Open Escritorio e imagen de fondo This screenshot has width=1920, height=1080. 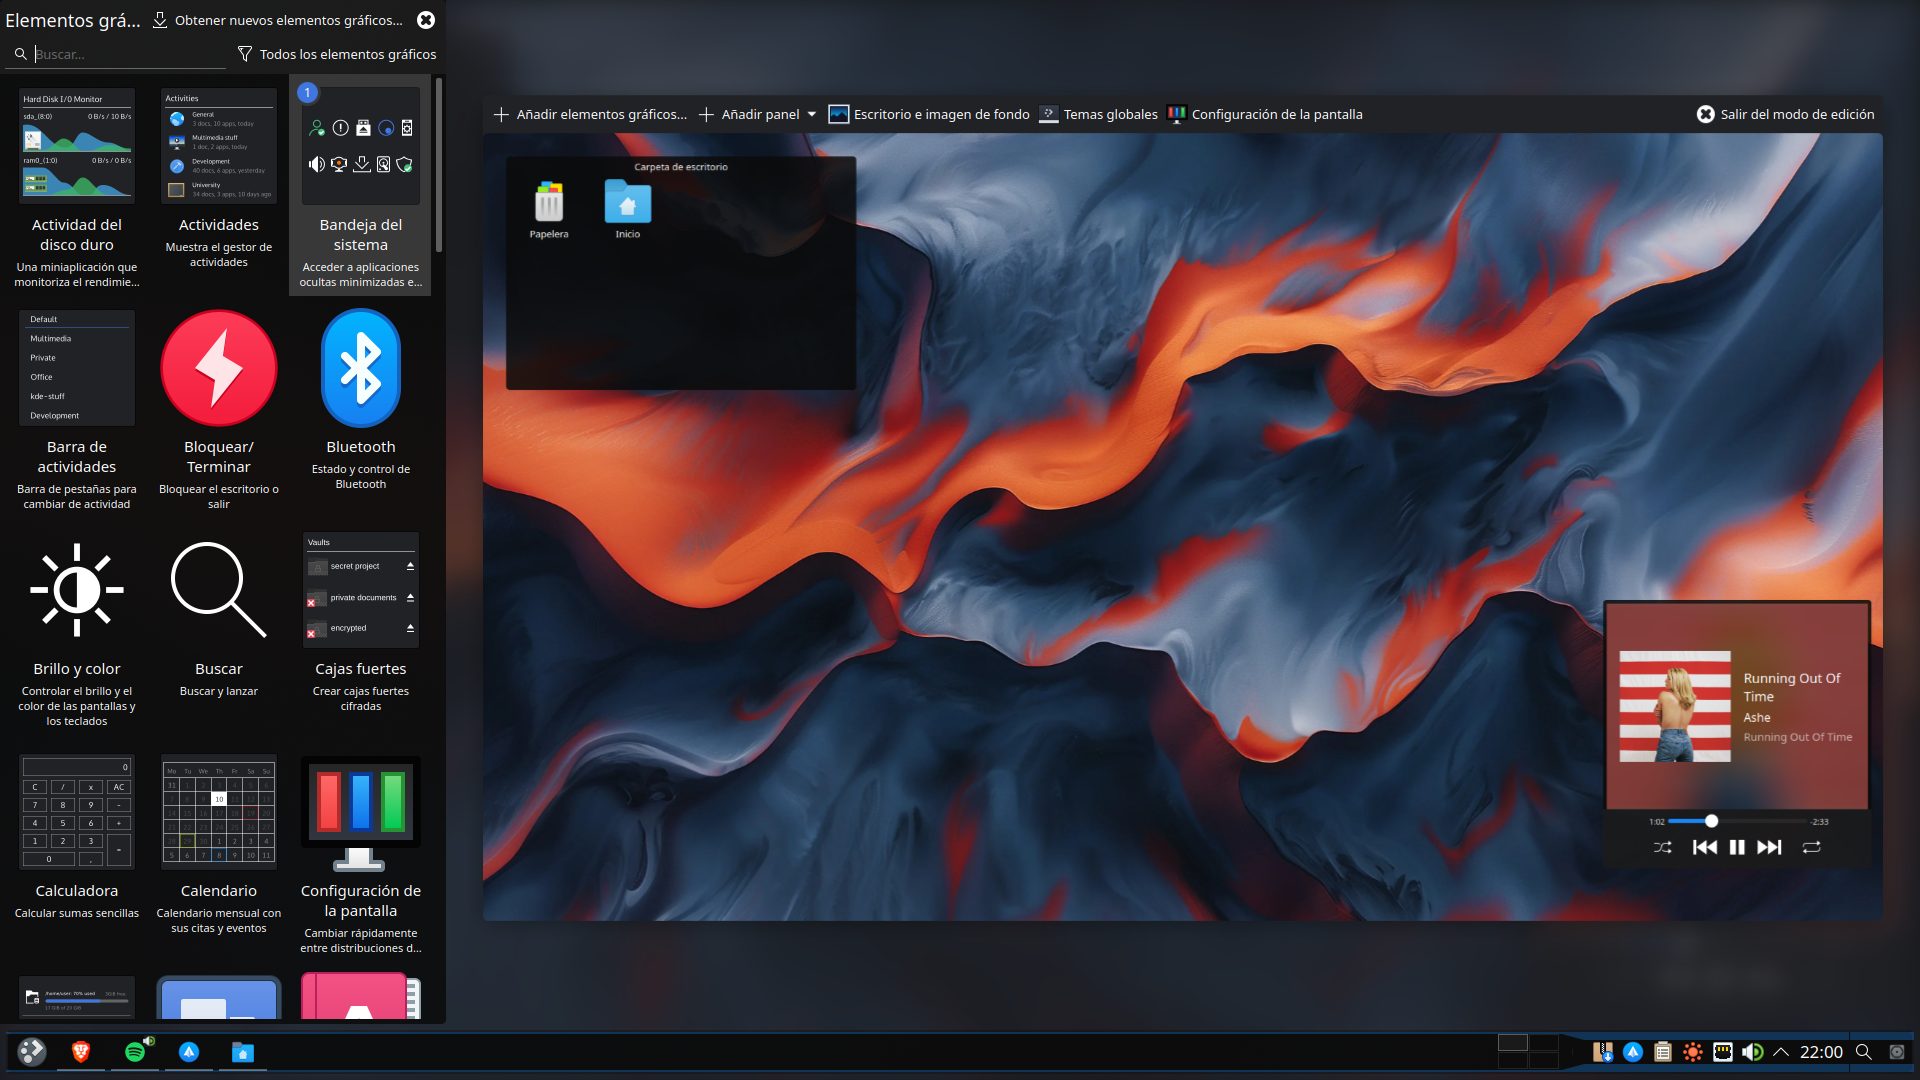[x=929, y=115]
